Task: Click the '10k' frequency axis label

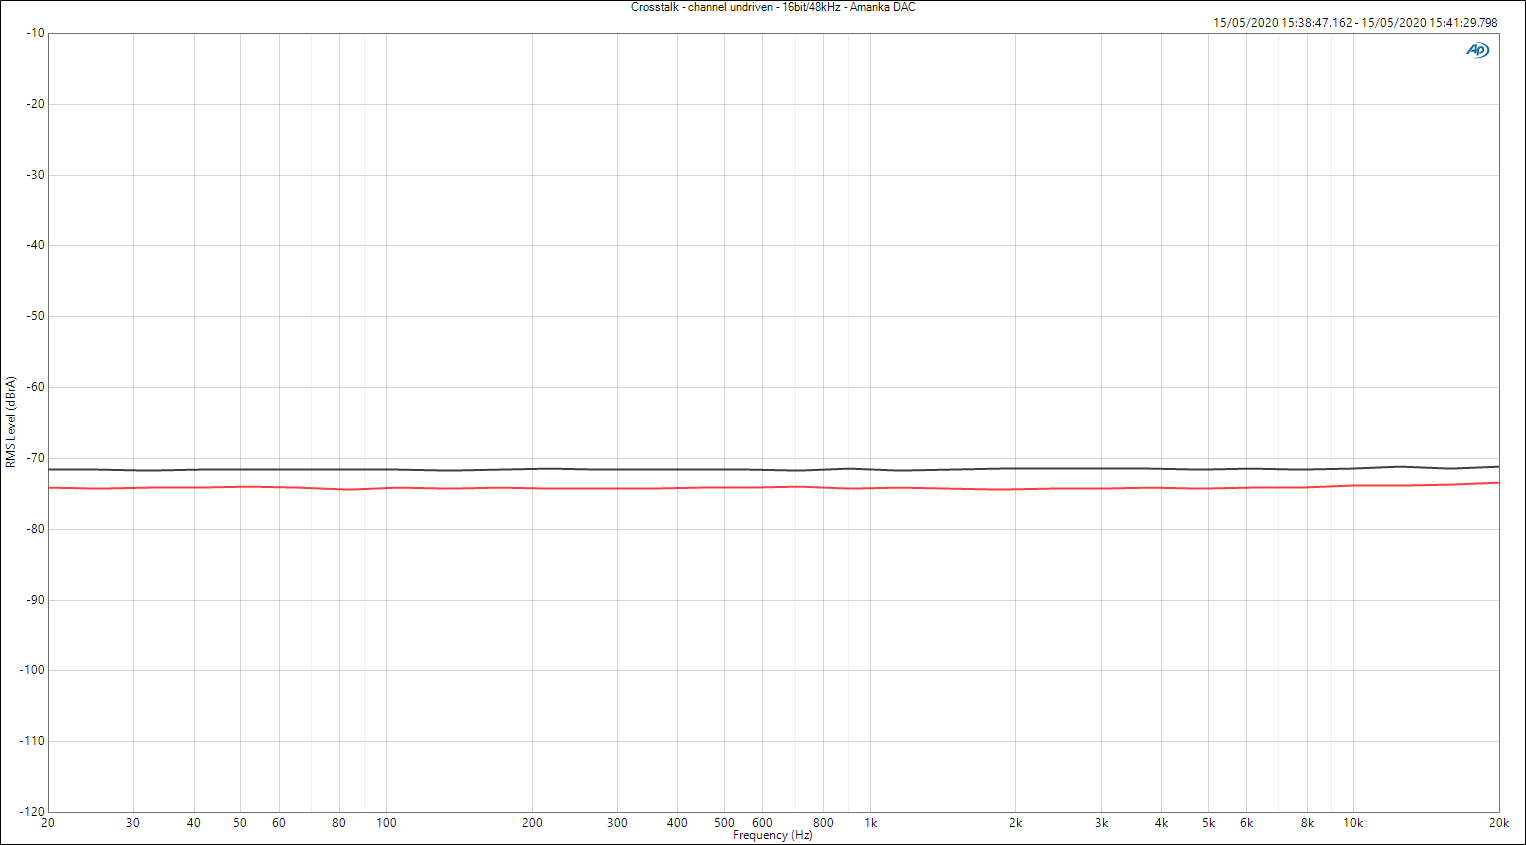Action: [x=1353, y=823]
